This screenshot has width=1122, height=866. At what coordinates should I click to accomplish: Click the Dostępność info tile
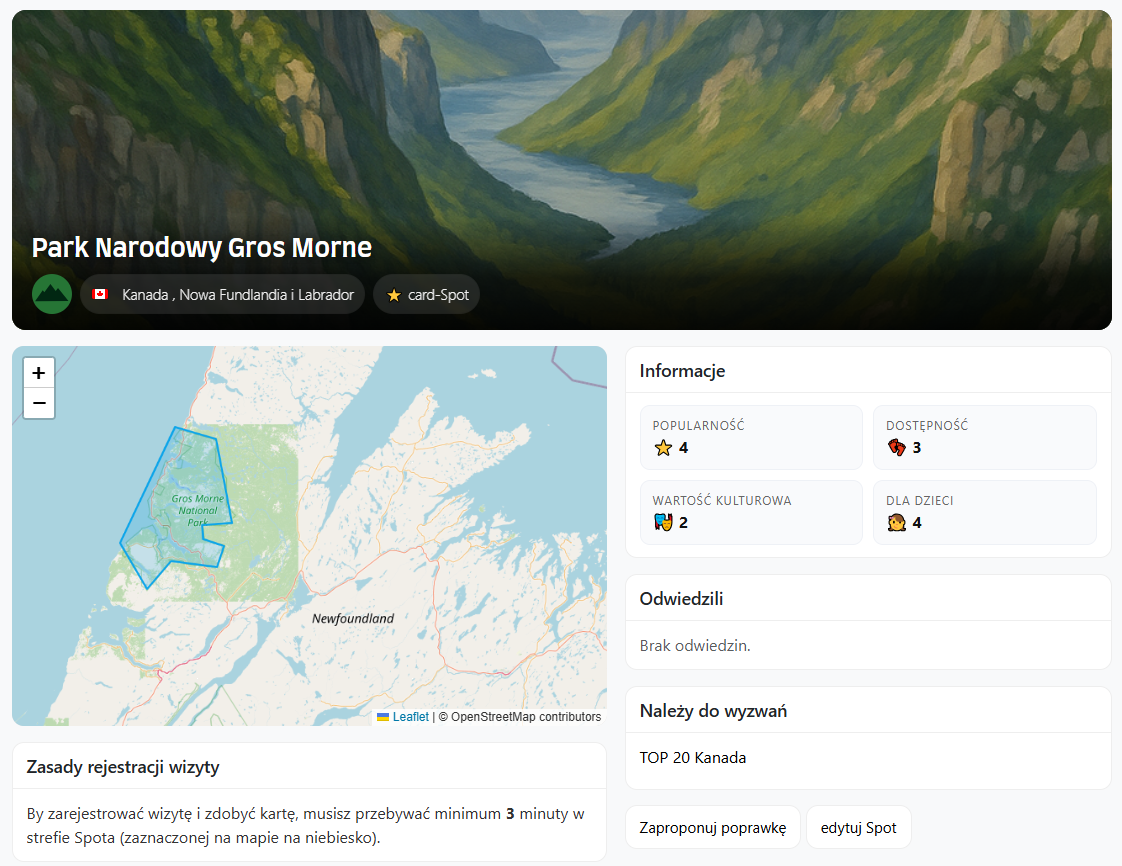click(x=984, y=437)
